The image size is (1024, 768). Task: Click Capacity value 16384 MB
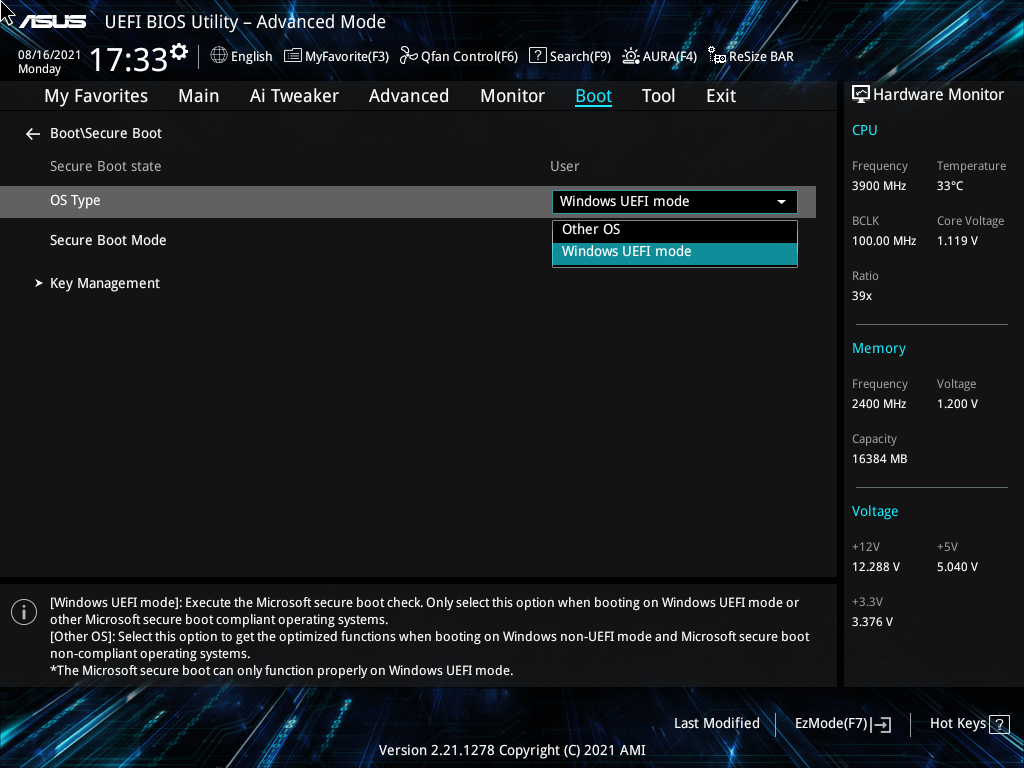click(x=879, y=459)
